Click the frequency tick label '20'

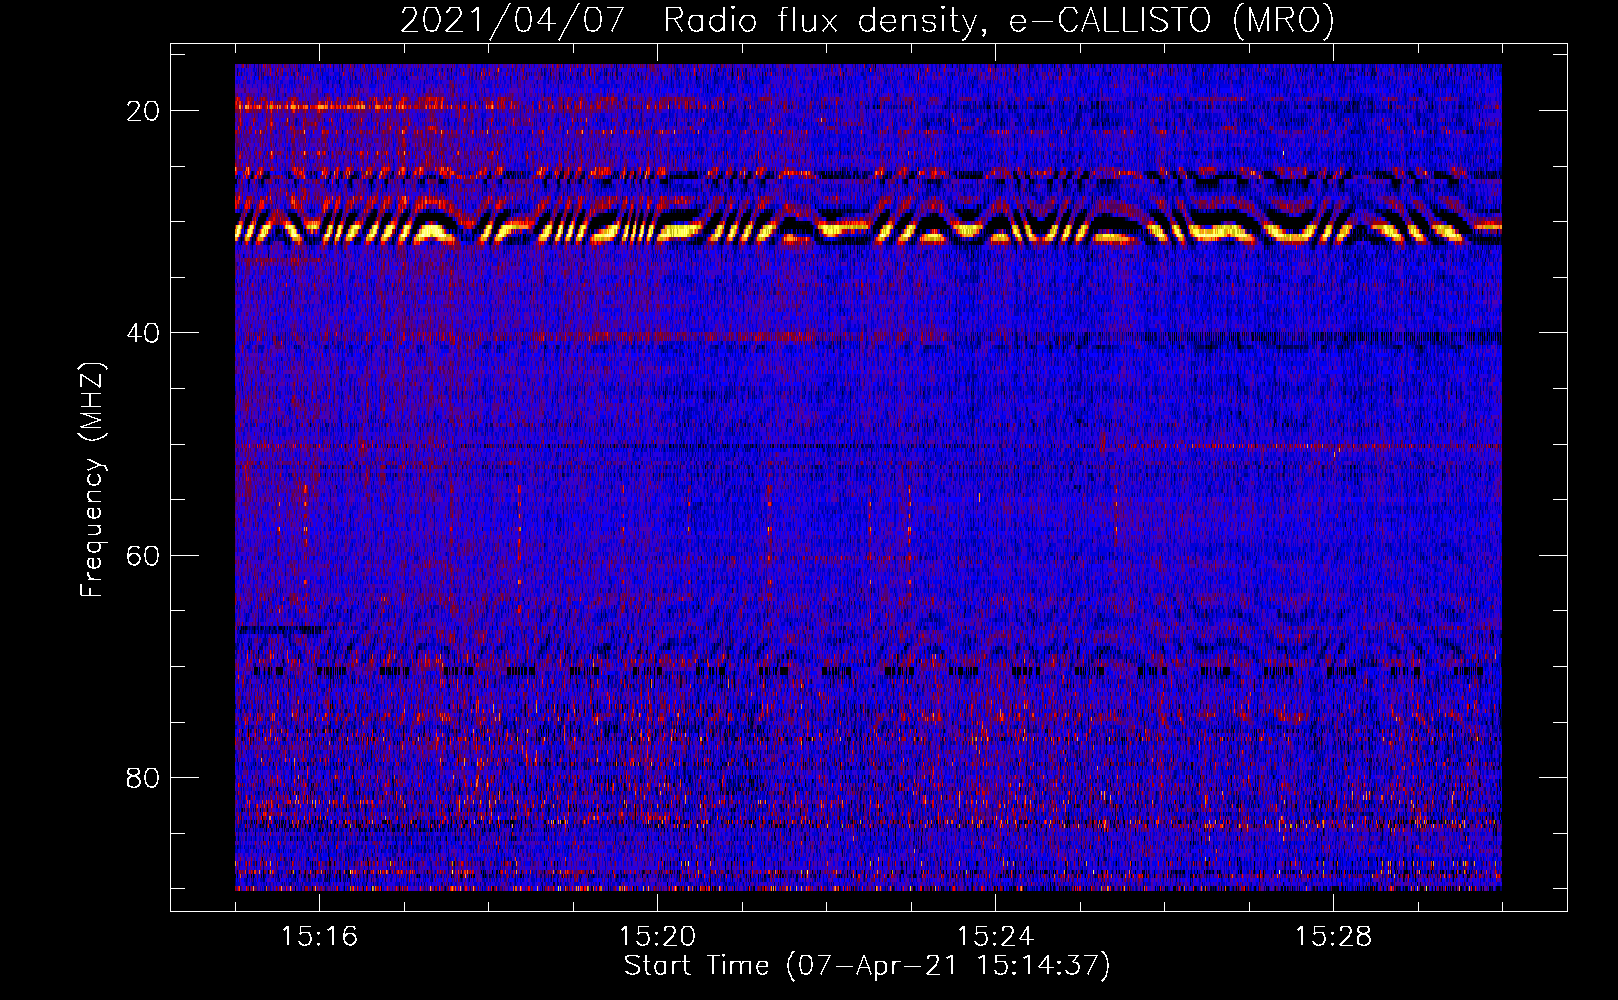coord(143,111)
